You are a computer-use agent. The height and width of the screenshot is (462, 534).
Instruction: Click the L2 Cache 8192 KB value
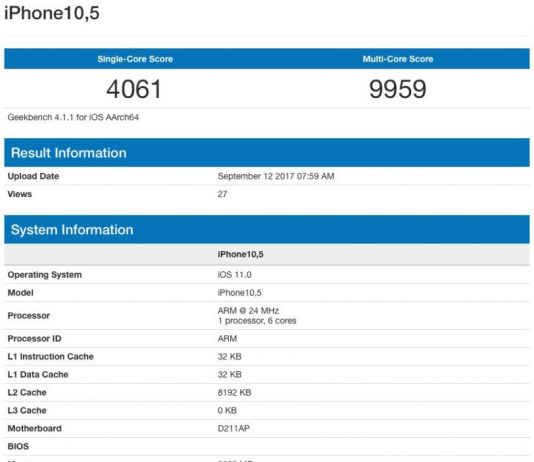click(234, 392)
